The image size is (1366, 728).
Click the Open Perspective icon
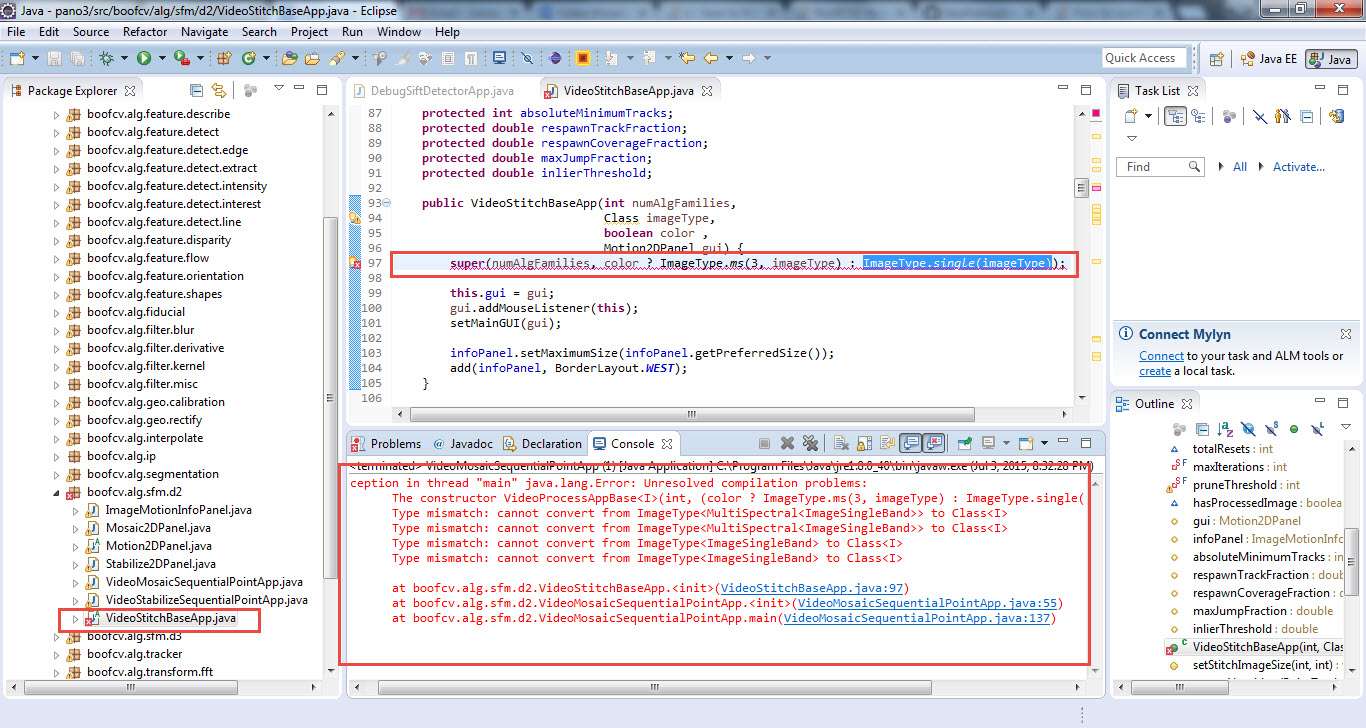coord(1216,59)
